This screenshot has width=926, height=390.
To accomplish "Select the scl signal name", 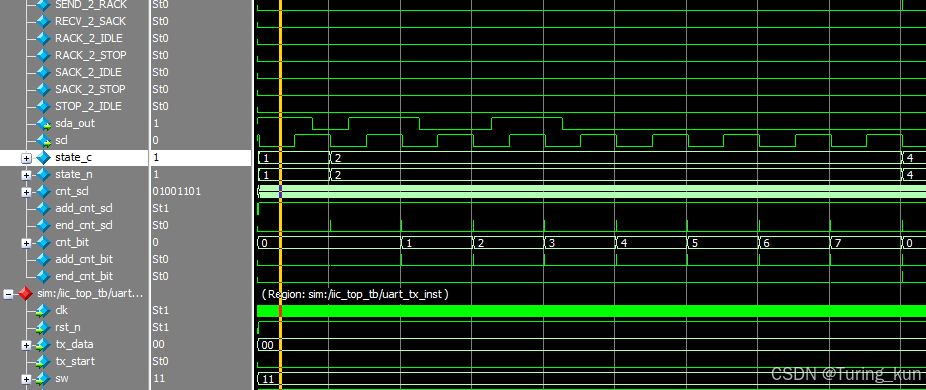I will (61, 141).
